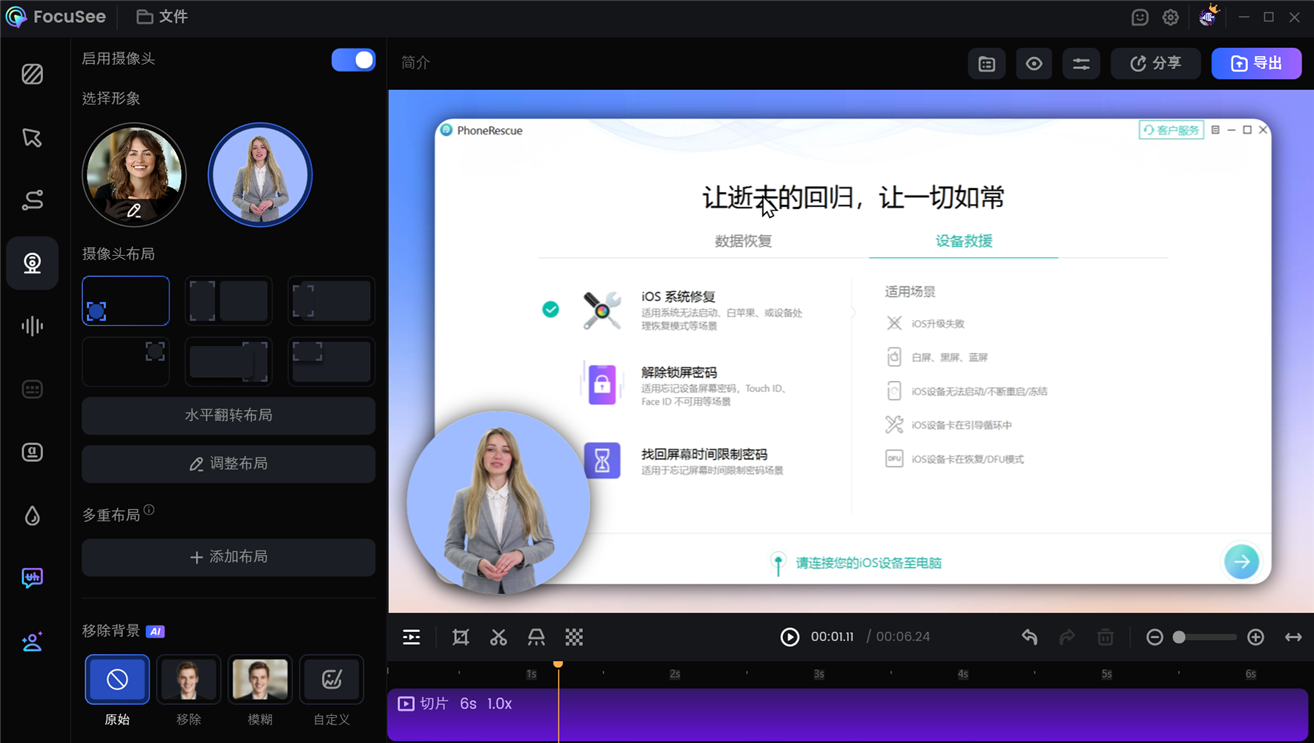The width and height of the screenshot is (1314, 743).
Task: Click the smiley feedback icon in title bar
Action: point(1140,17)
